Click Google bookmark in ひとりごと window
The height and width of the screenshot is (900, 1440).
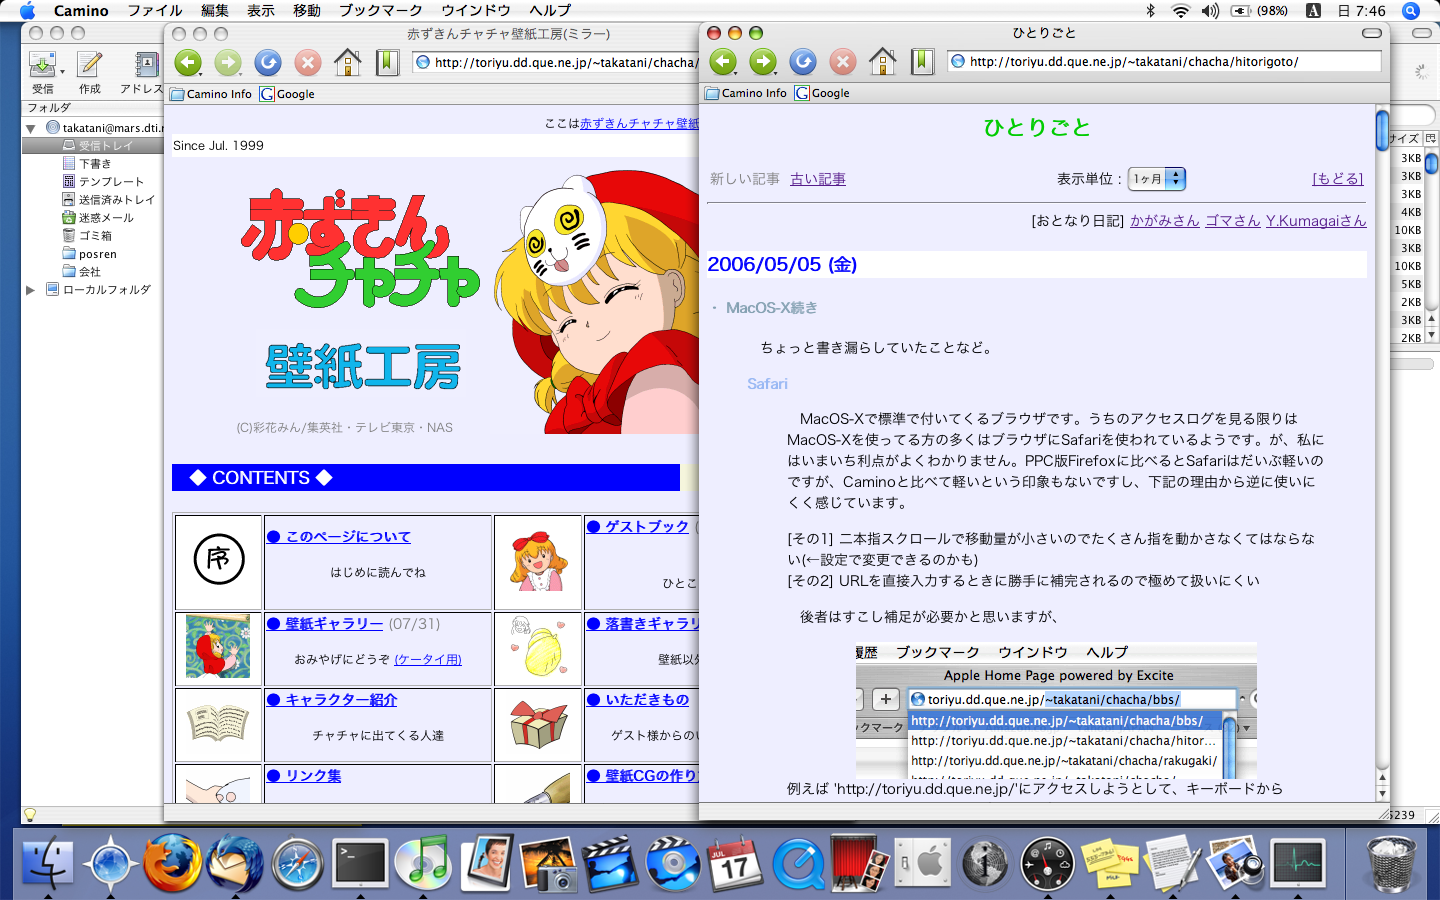tap(822, 93)
